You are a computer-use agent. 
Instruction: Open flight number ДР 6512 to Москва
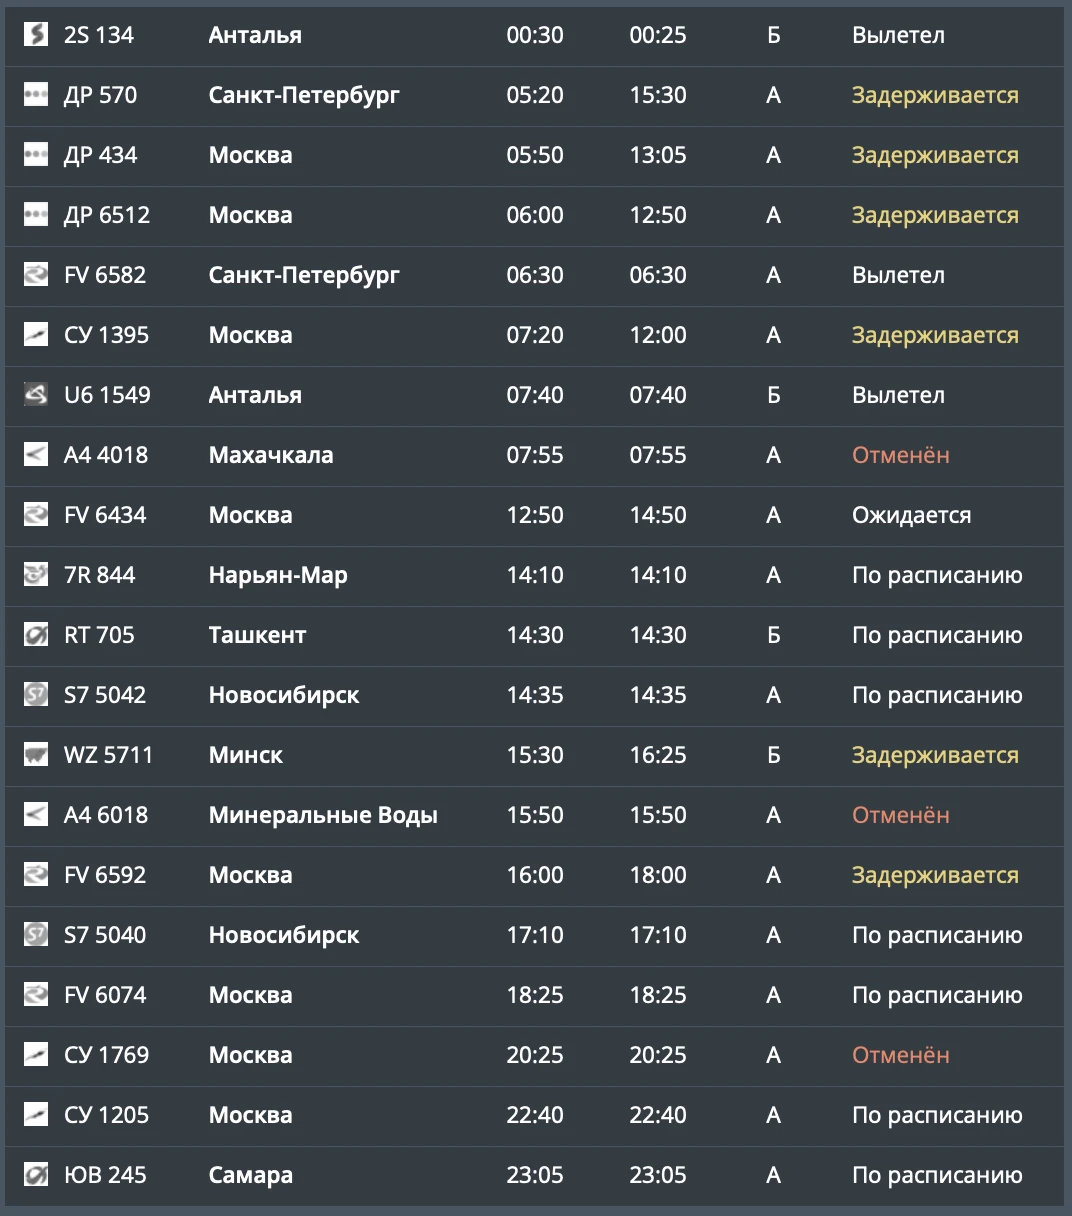click(x=107, y=215)
